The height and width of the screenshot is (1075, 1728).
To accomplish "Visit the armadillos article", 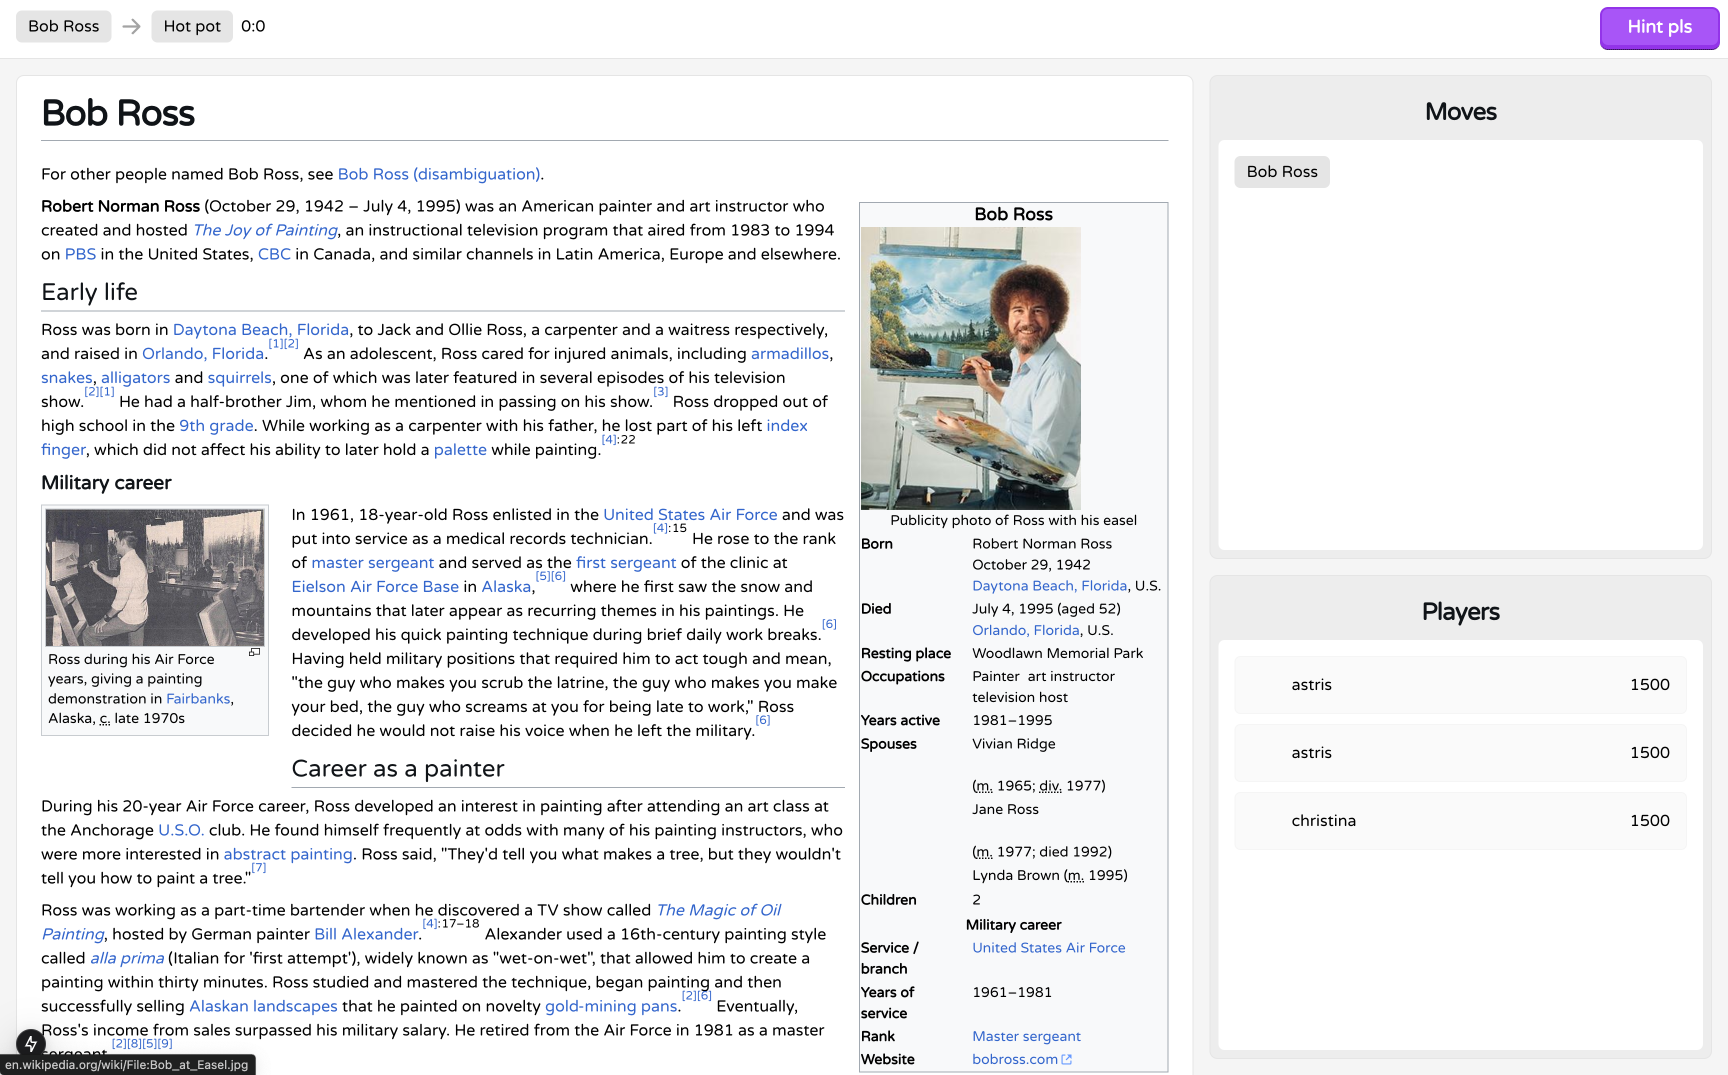I will [790, 354].
